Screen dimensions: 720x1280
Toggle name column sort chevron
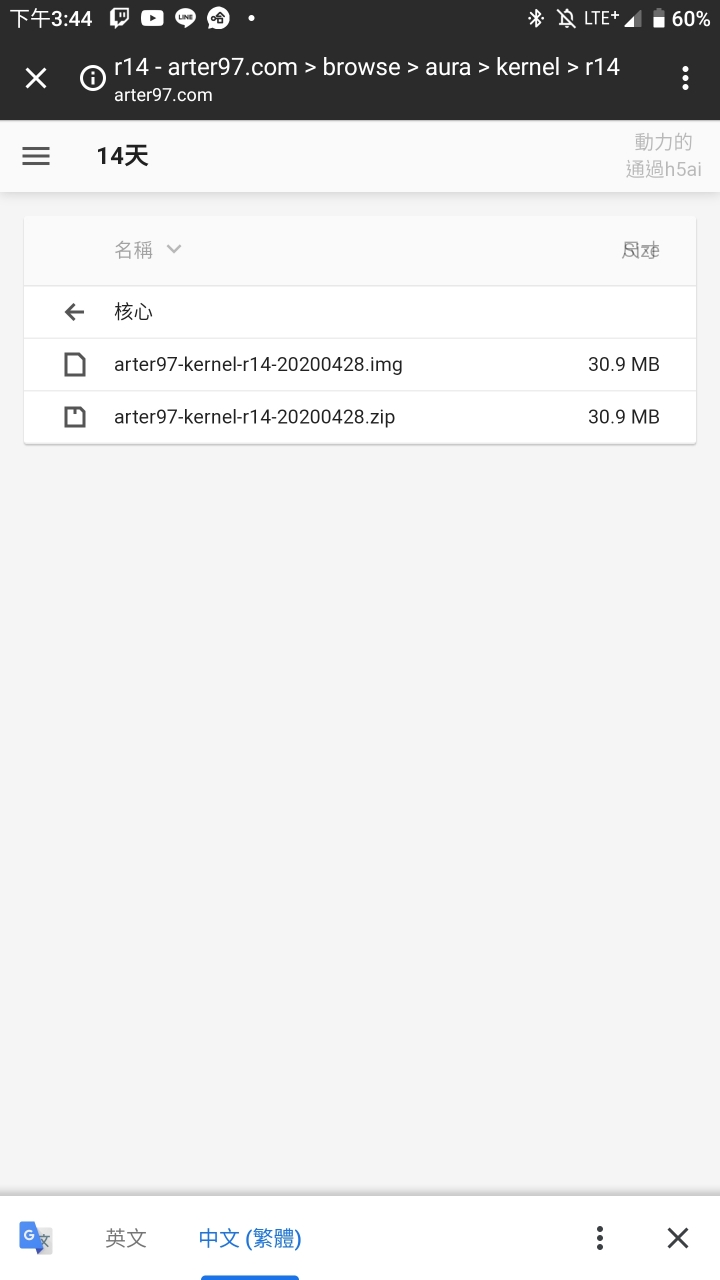tap(174, 249)
